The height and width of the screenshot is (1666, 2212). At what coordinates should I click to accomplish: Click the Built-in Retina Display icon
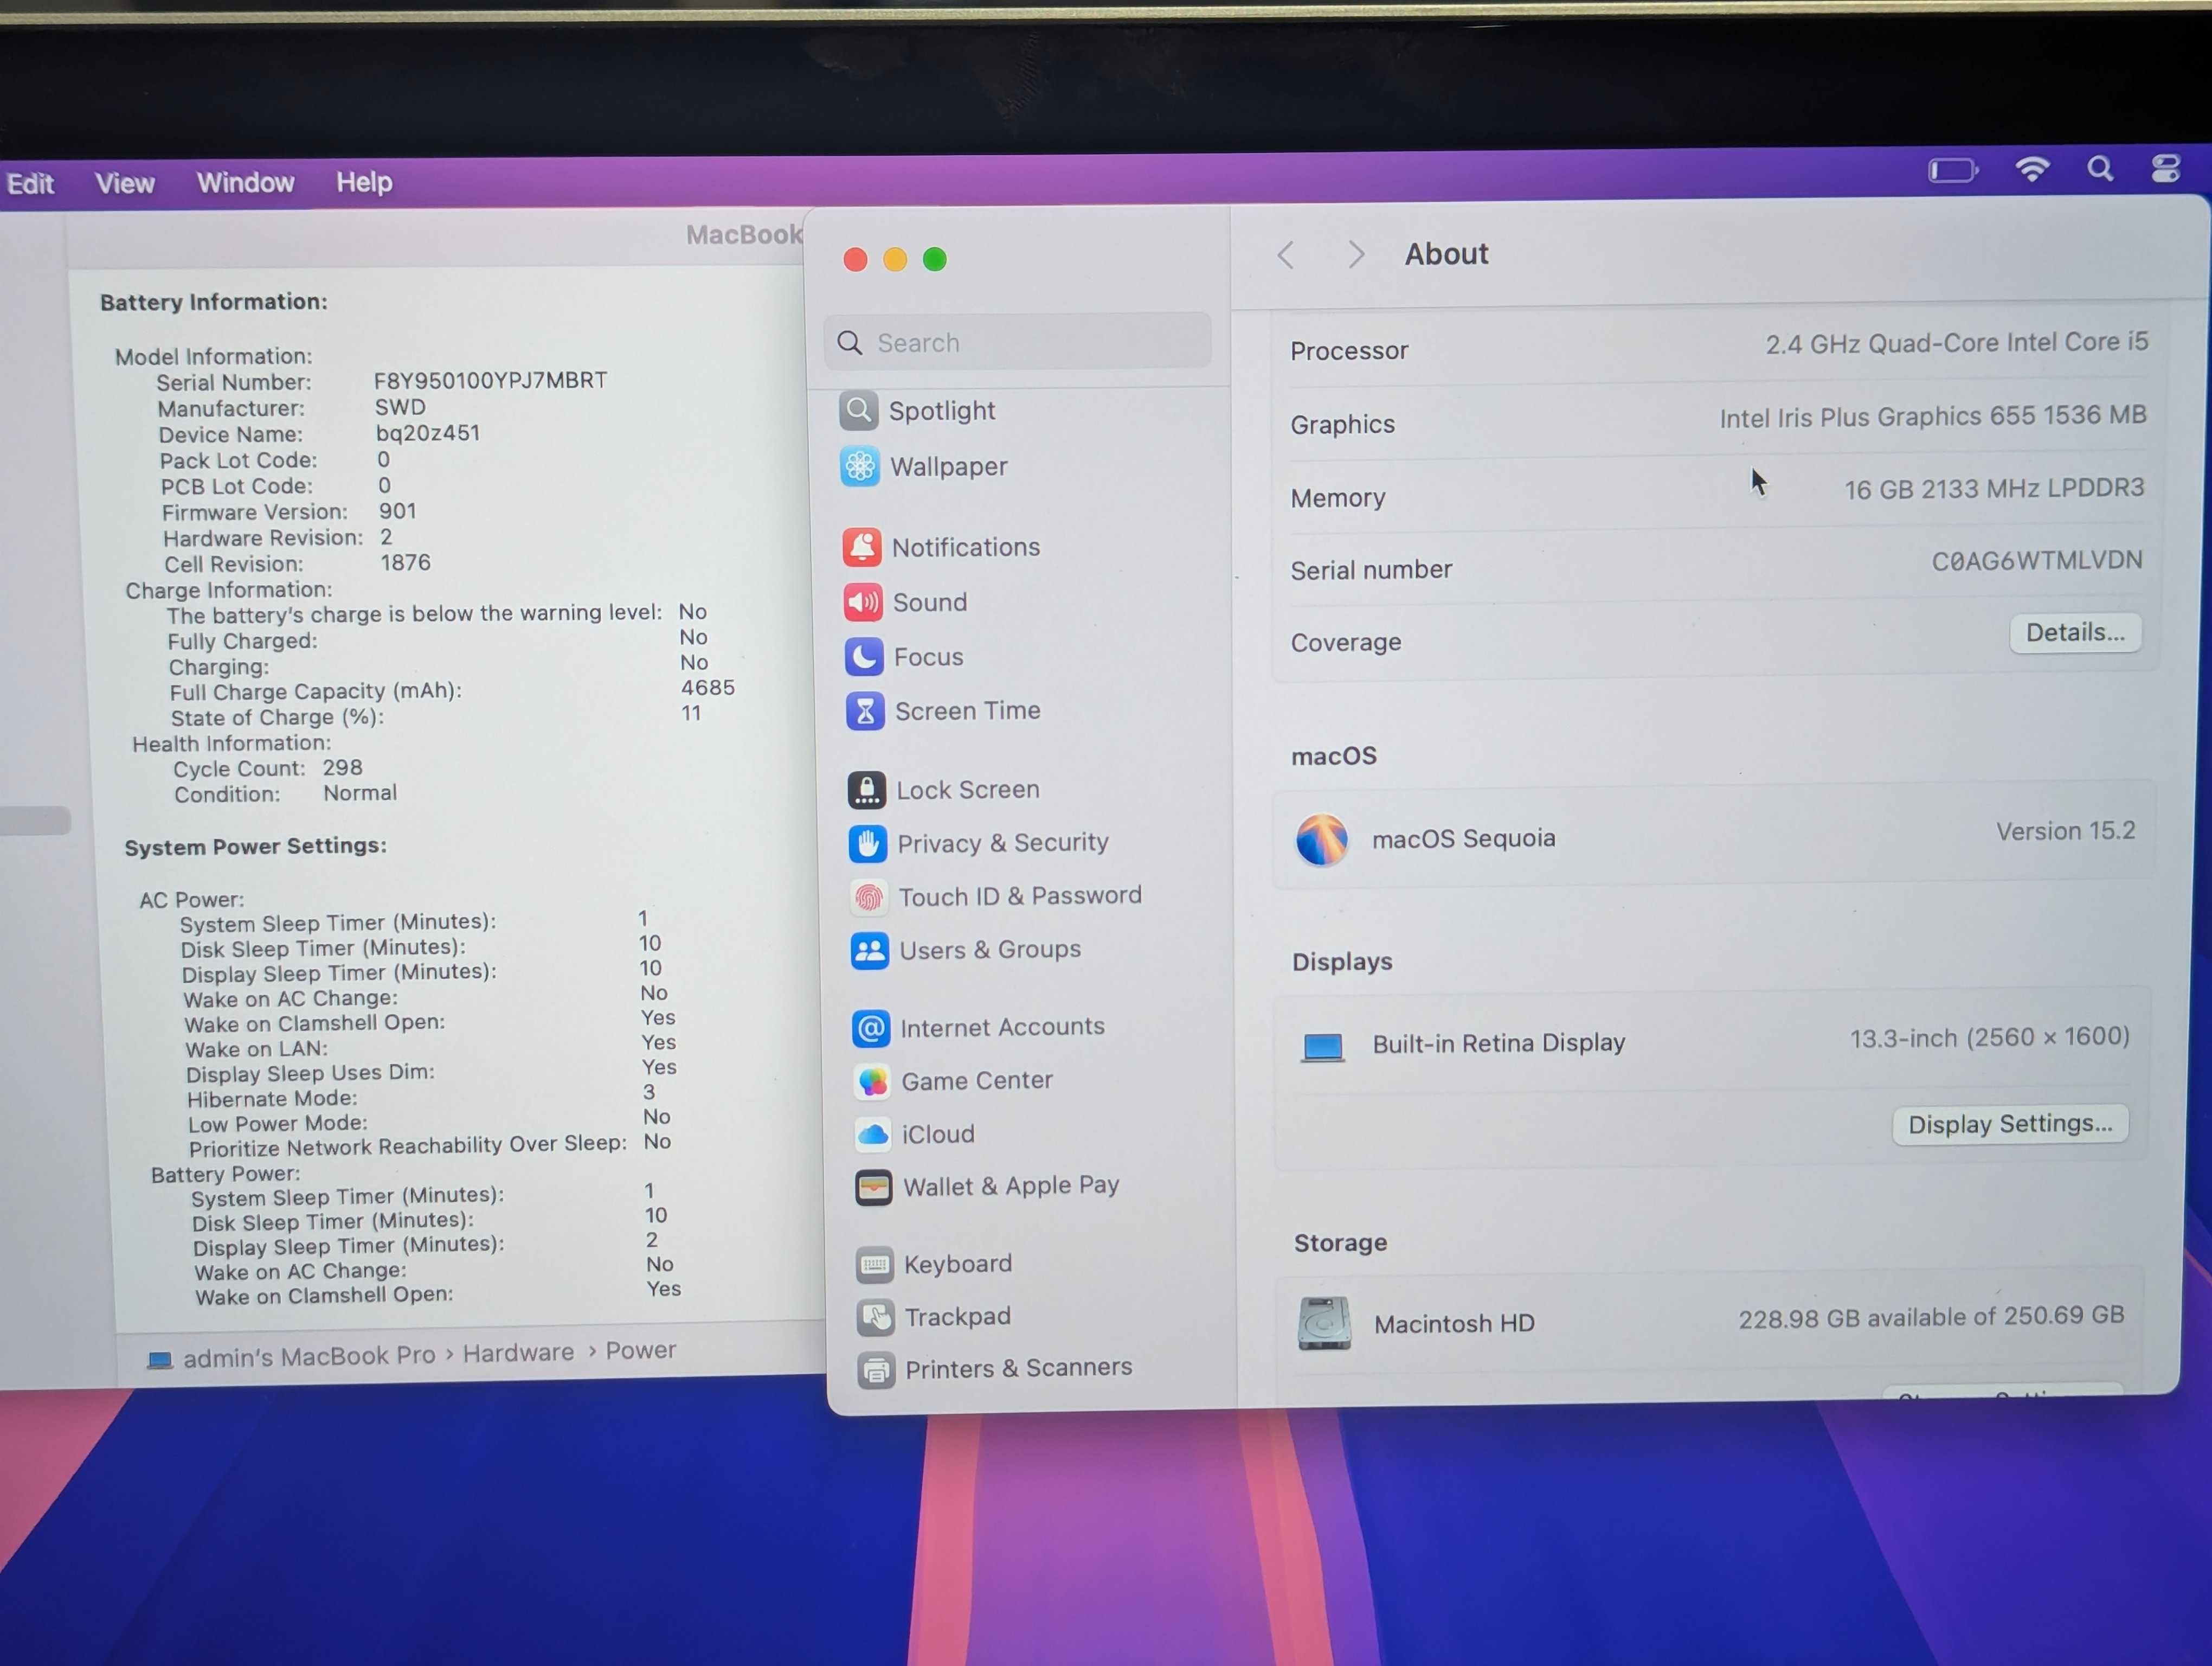pos(1322,1047)
